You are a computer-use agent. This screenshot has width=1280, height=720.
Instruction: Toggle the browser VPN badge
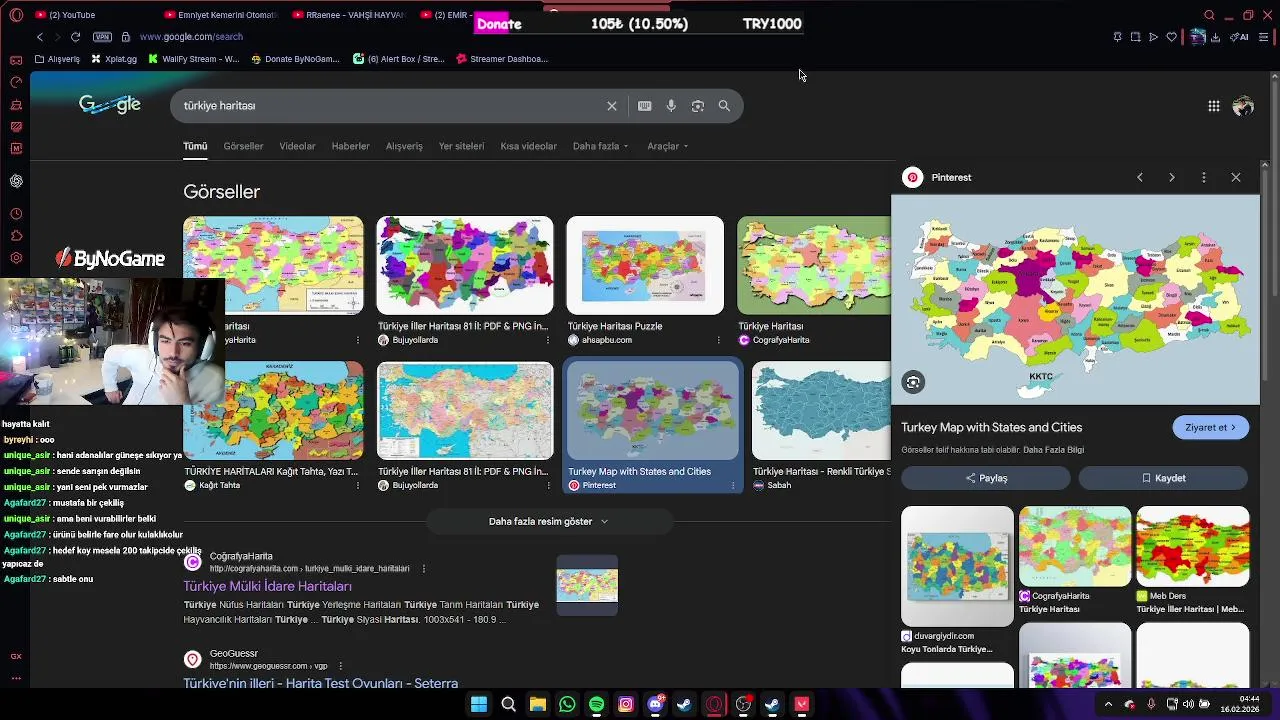tap(102, 37)
